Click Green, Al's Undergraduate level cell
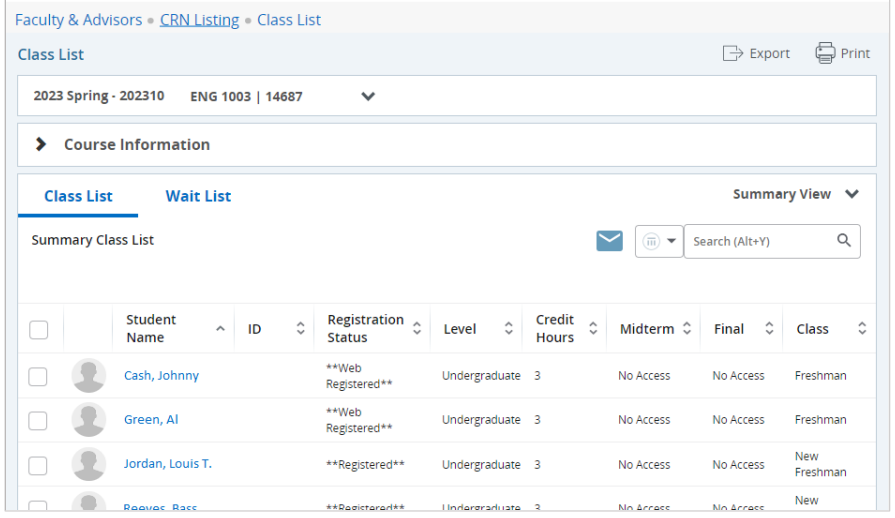 (x=481, y=420)
